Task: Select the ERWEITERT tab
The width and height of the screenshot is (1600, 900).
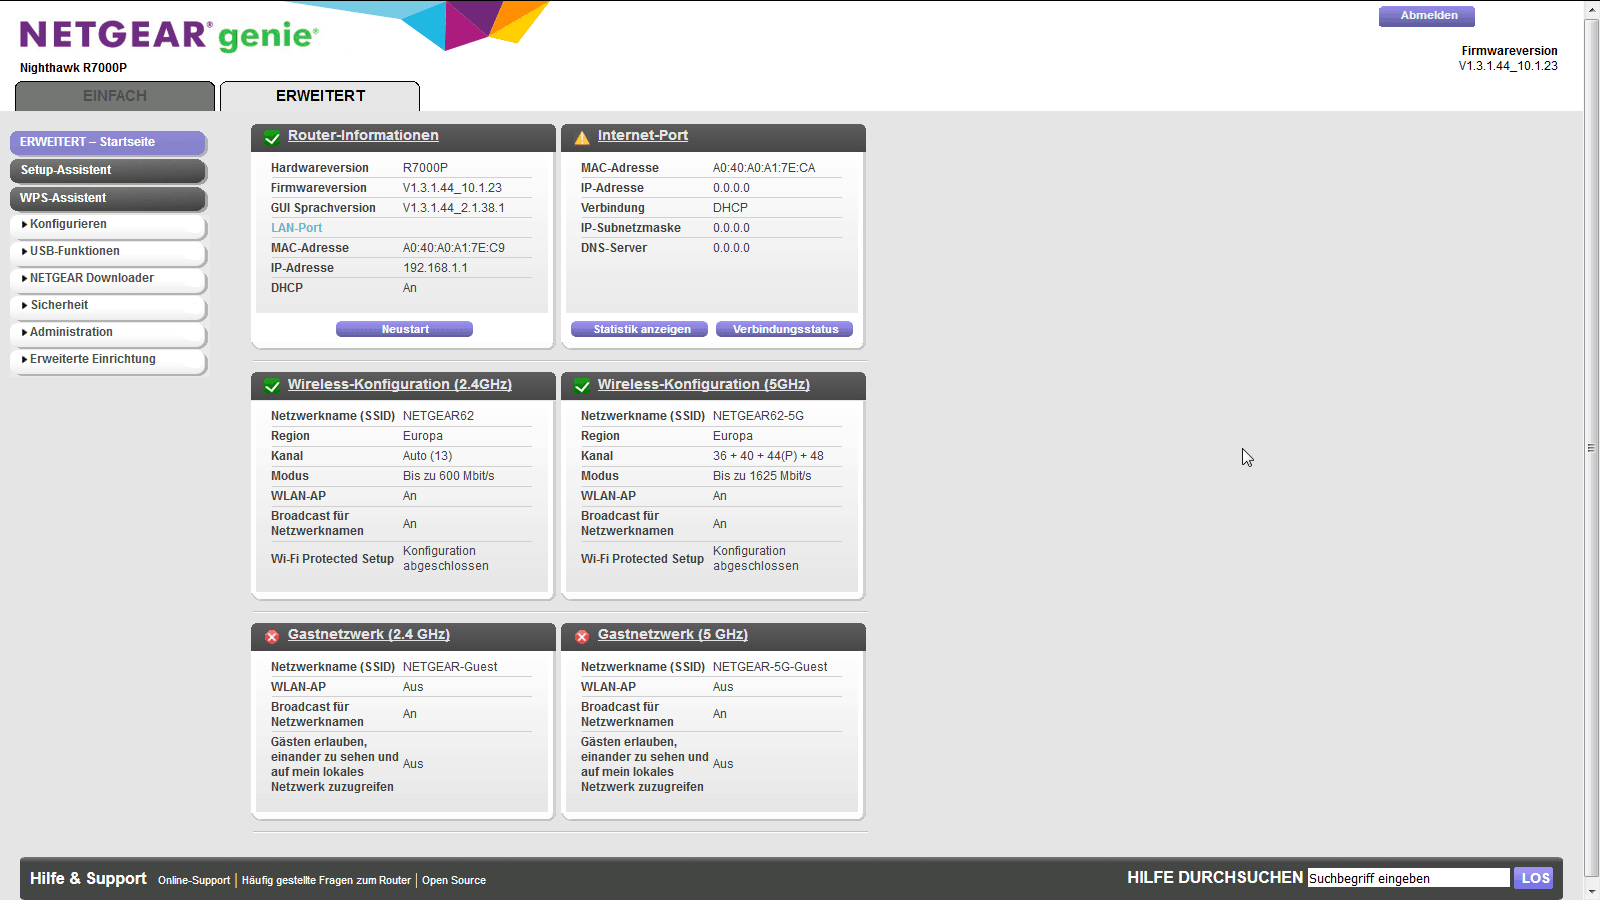Action: [320, 96]
